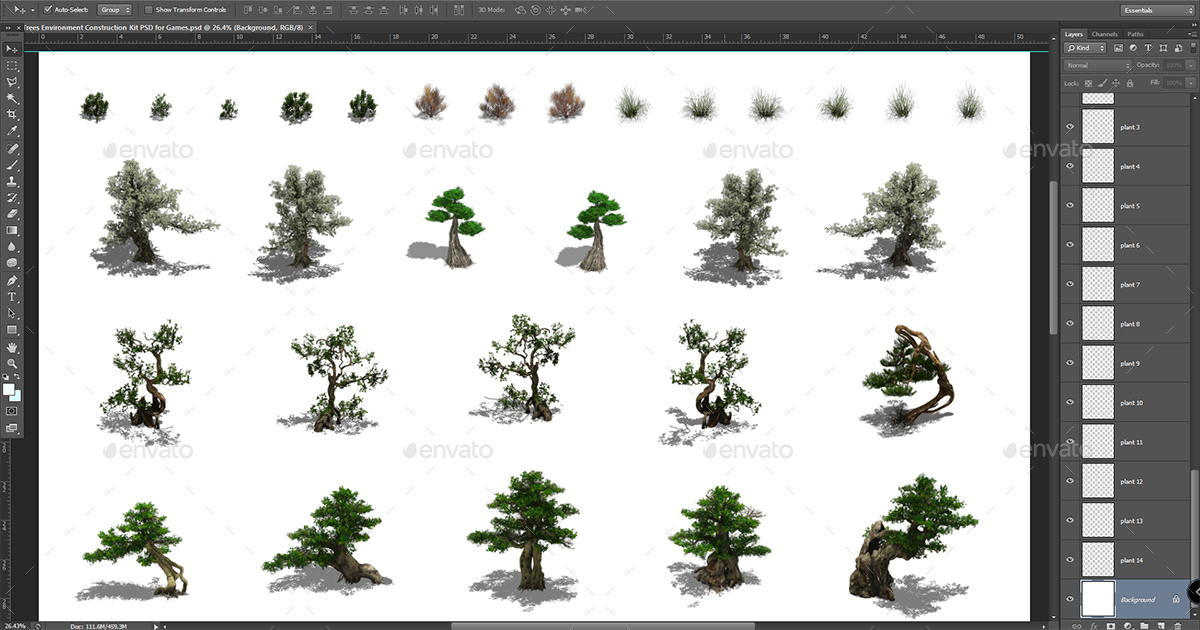Select the Clone Stamp tool

11,181
